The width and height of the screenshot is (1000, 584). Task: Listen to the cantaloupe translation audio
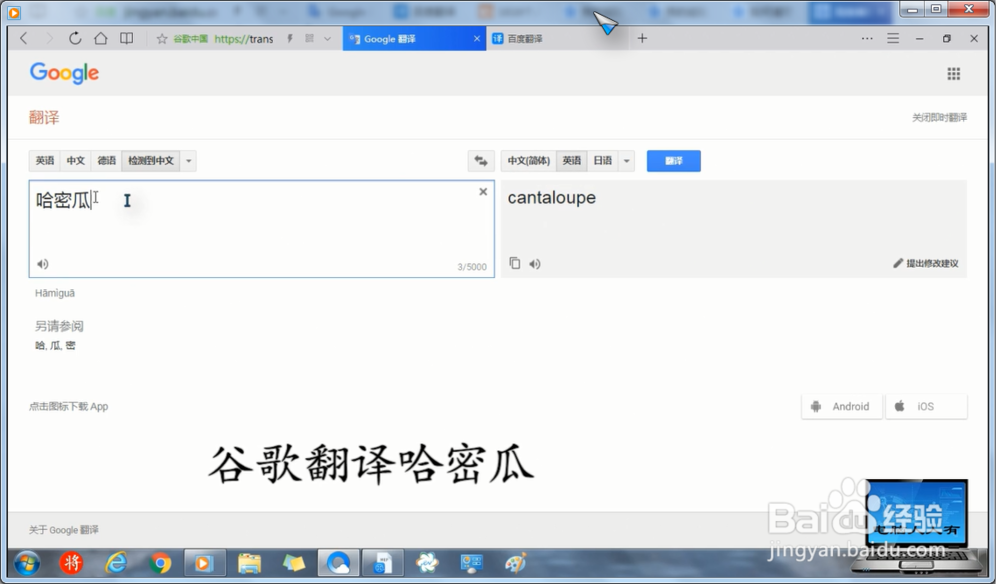point(534,264)
